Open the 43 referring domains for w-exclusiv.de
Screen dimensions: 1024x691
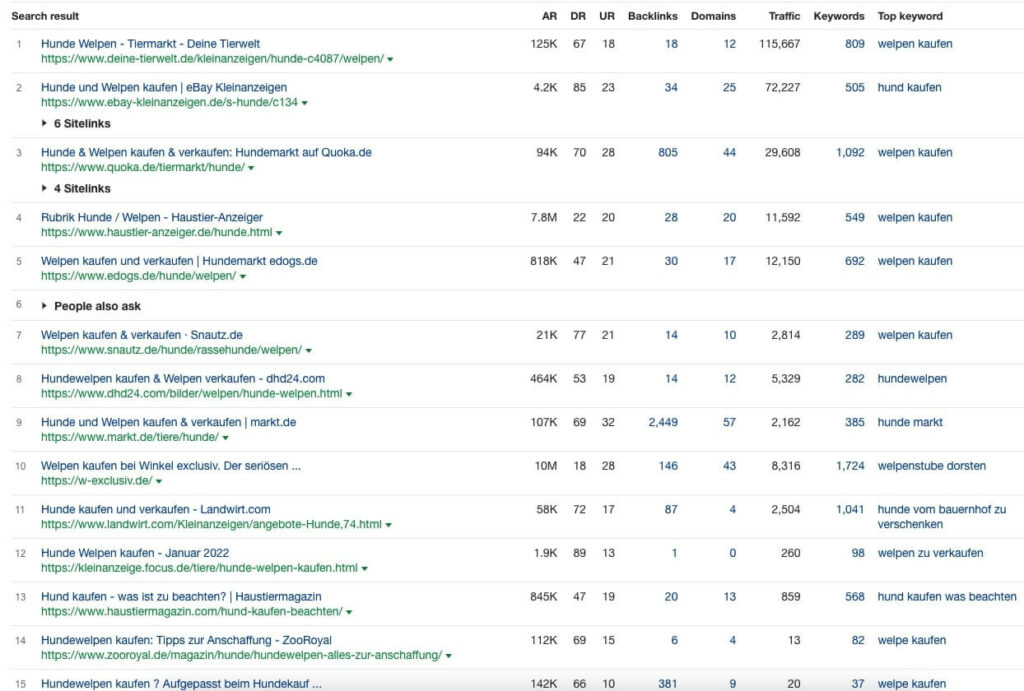(x=729, y=466)
